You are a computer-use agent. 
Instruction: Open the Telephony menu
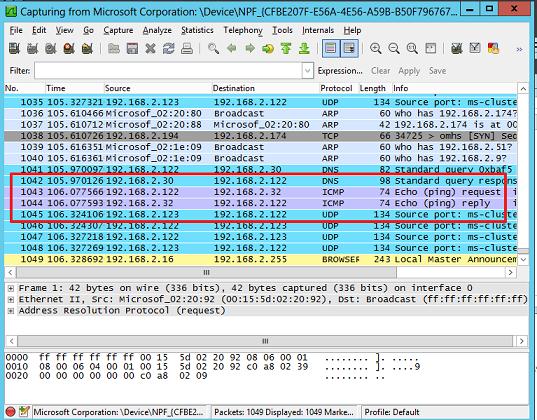(x=243, y=30)
